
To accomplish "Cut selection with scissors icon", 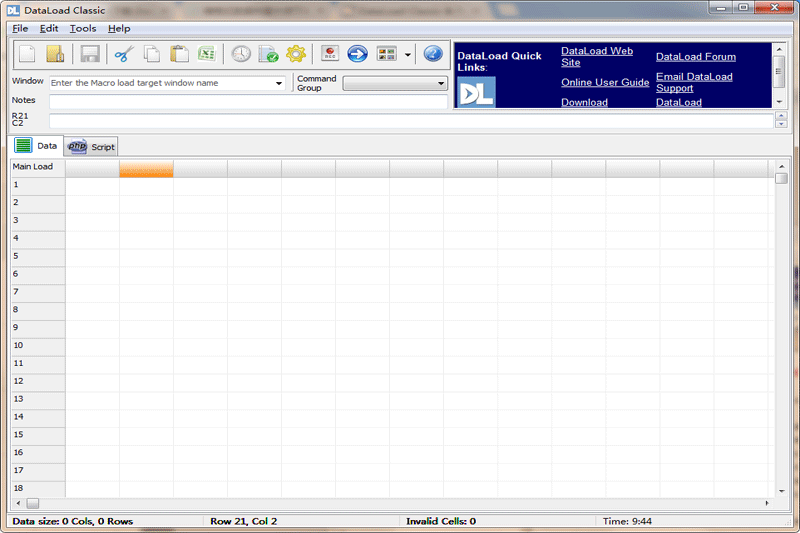I will [x=124, y=54].
